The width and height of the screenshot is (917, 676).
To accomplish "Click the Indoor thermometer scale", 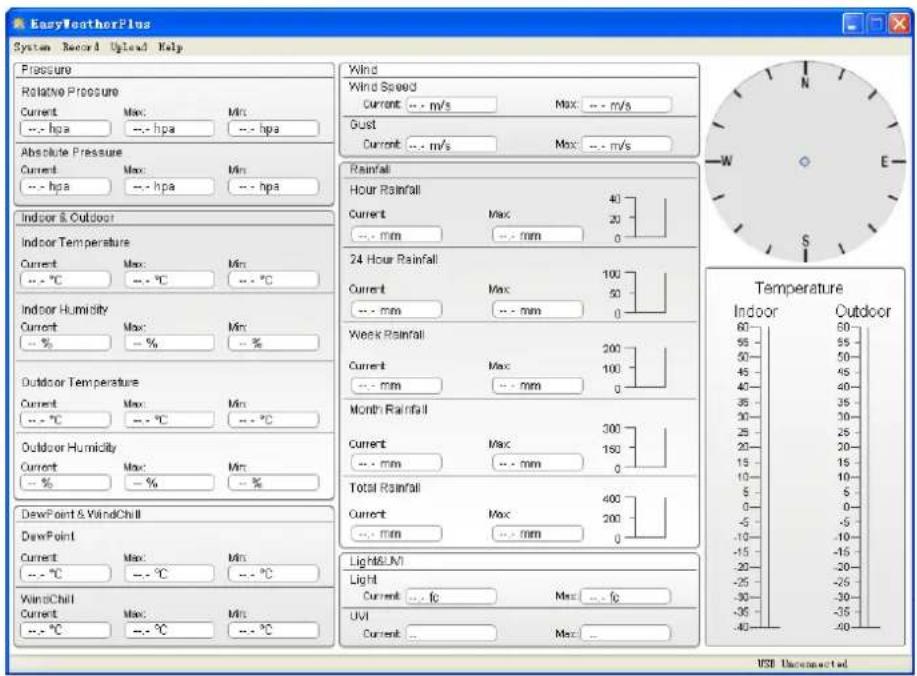I will pyautogui.click(x=756, y=477).
